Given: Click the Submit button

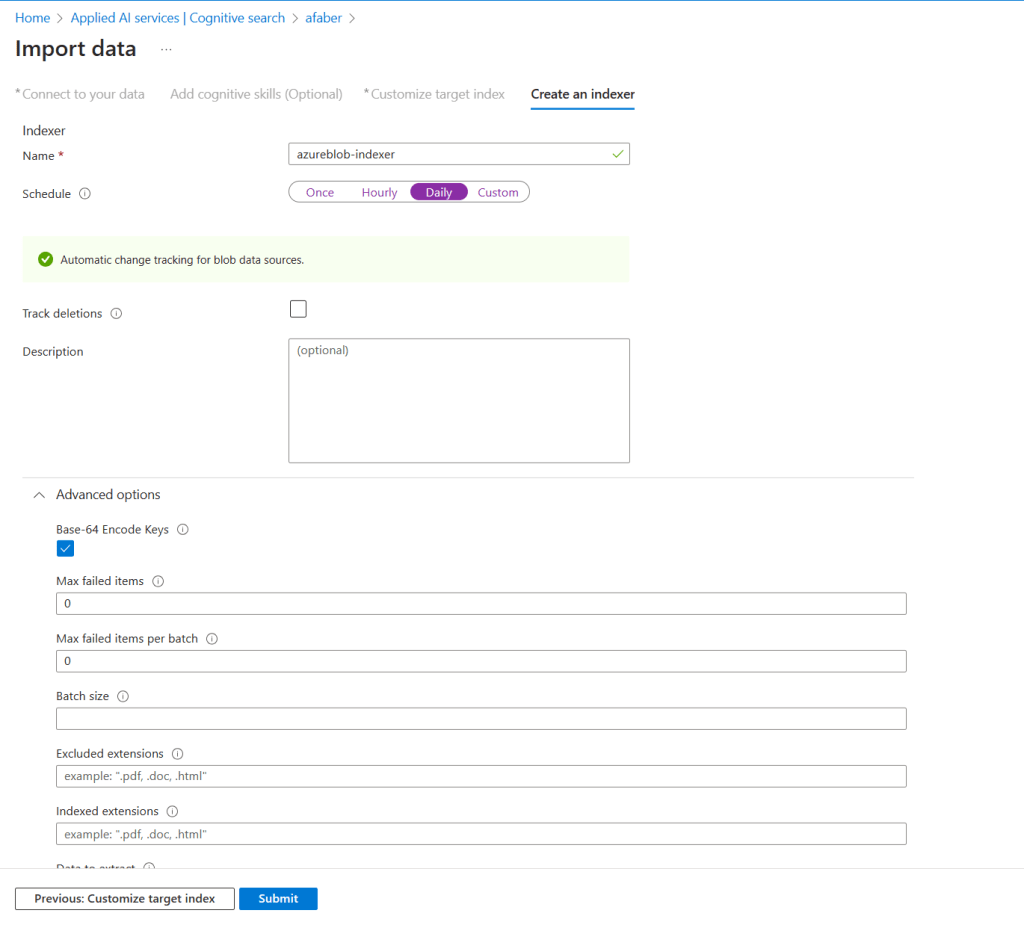Looking at the screenshot, I should (278, 899).
